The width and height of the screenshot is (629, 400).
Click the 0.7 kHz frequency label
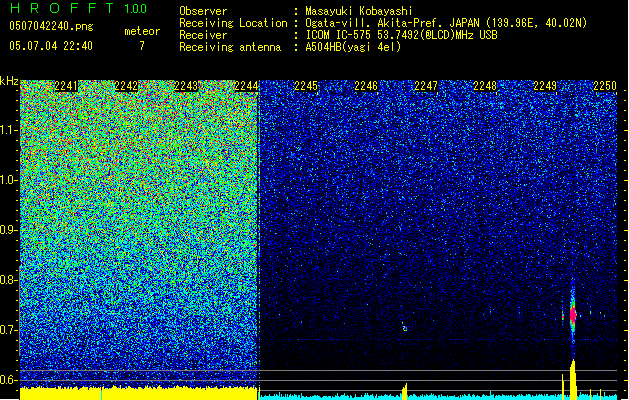pos(8,330)
